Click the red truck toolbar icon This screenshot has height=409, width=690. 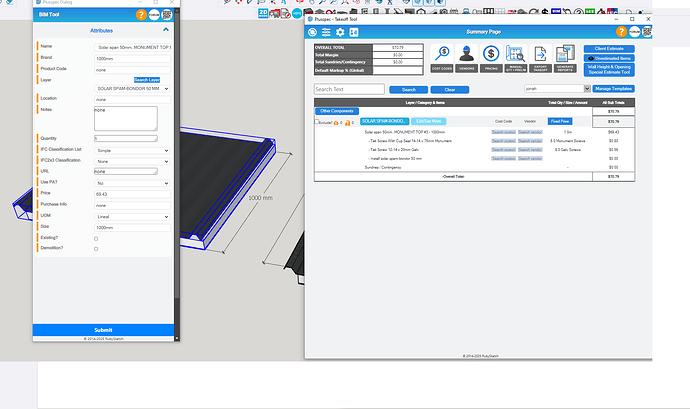[275, 14]
